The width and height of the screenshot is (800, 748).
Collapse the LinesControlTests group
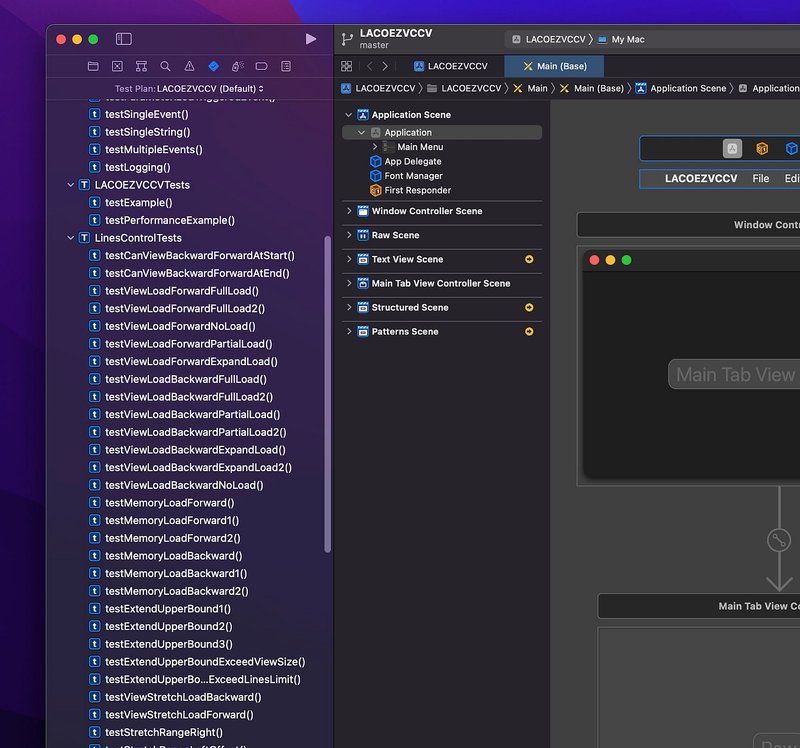(x=70, y=238)
